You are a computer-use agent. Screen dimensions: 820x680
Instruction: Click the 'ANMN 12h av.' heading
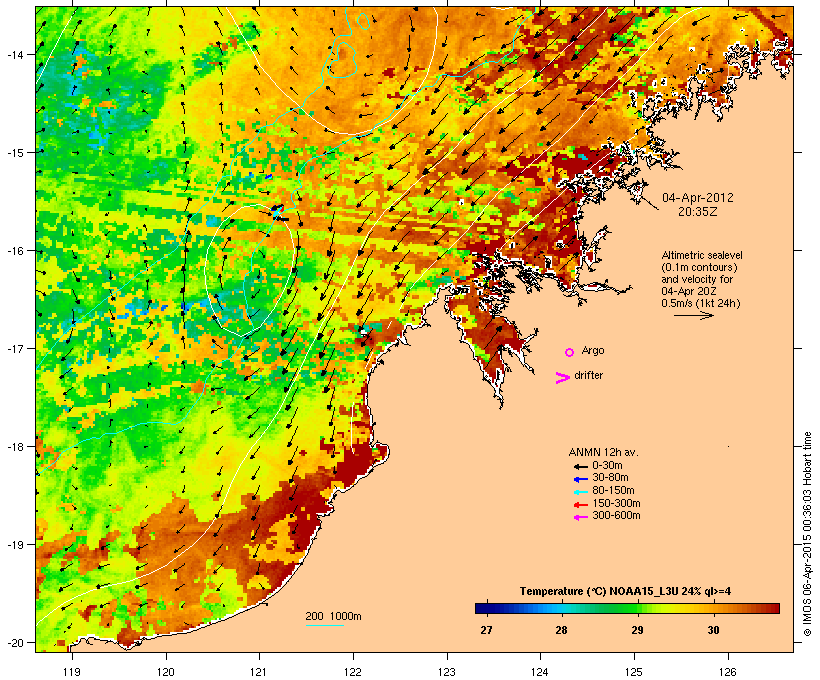[x=603, y=452]
